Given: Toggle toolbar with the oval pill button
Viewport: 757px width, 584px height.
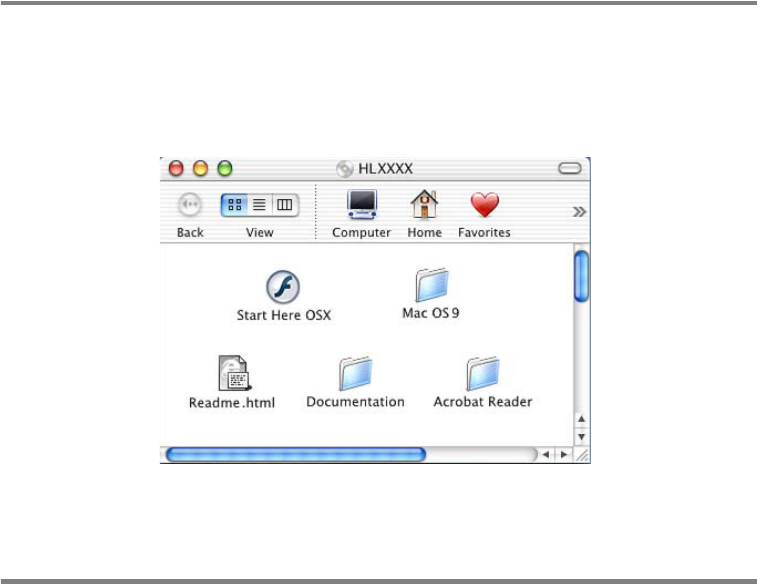Looking at the screenshot, I should click(570, 168).
